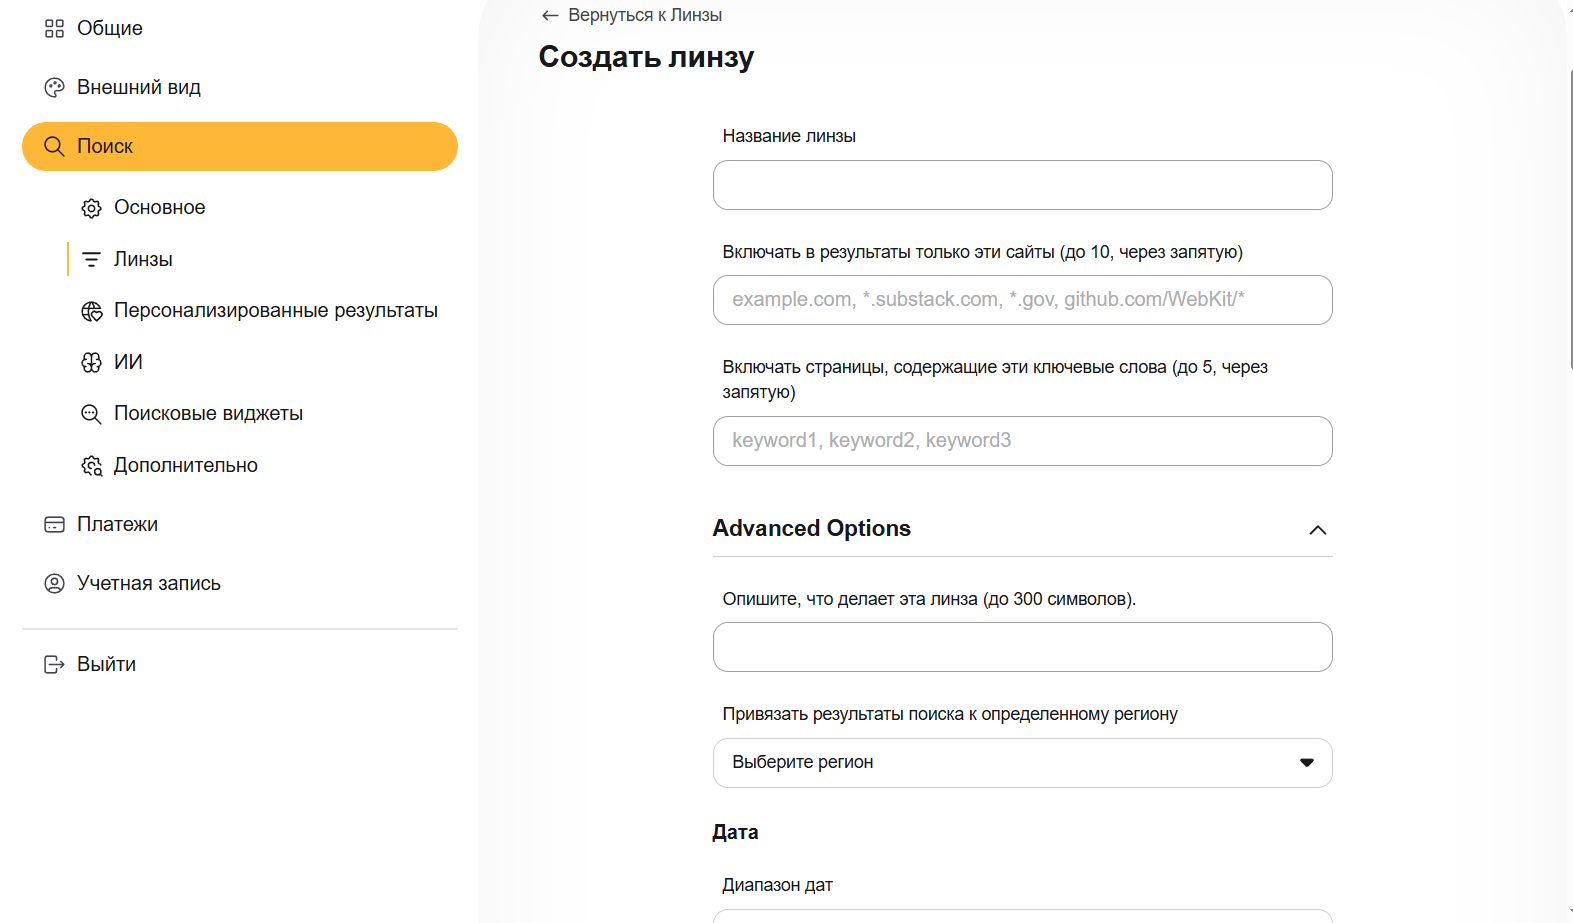Click the brain icon beside ИИ
This screenshot has width=1573, height=923.
pyautogui.click(x=91, y=363)
